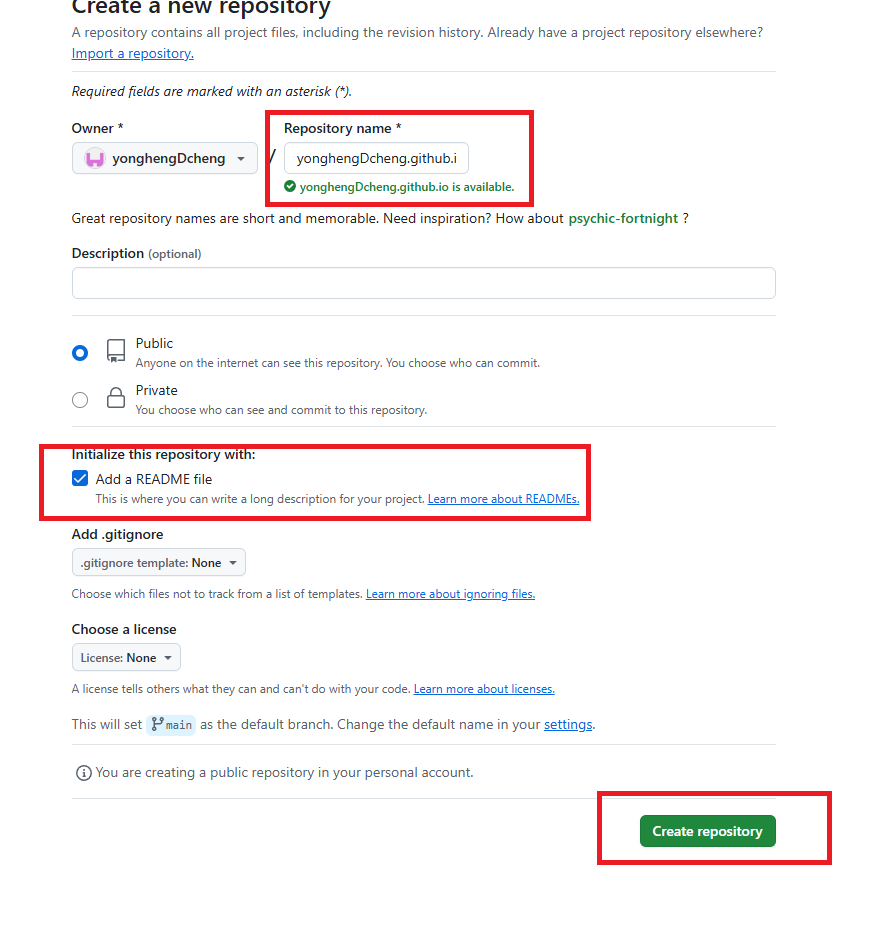Use the psychic-fortnight name suggestion
Screen dimensions: 889x926
click(623, 218)
